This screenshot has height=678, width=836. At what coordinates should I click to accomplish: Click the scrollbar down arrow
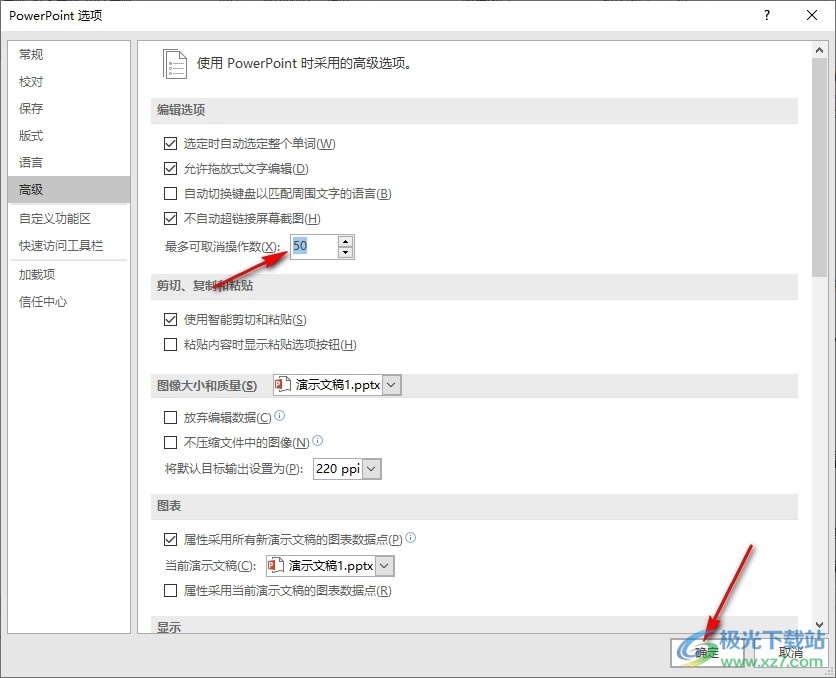pos(819,625)
